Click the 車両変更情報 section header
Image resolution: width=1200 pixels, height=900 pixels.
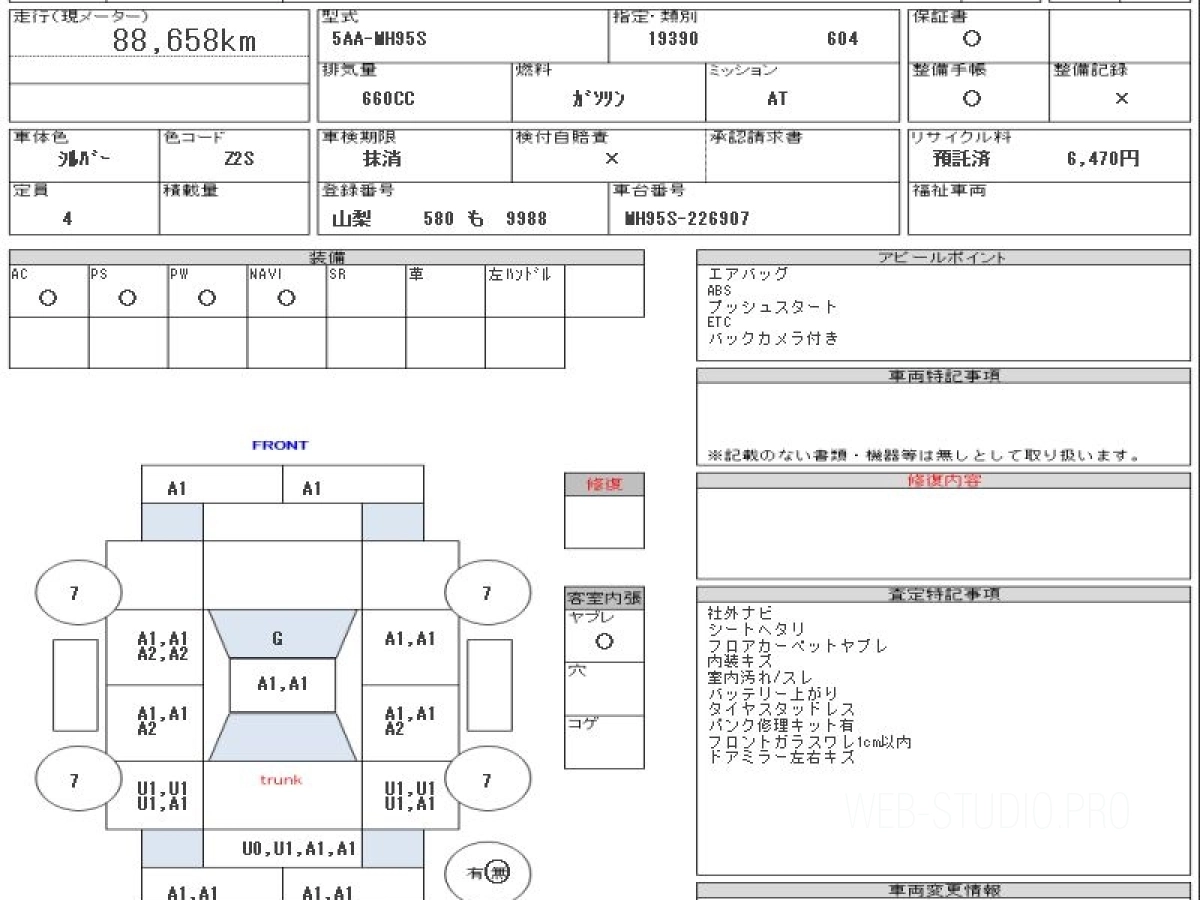944,890
